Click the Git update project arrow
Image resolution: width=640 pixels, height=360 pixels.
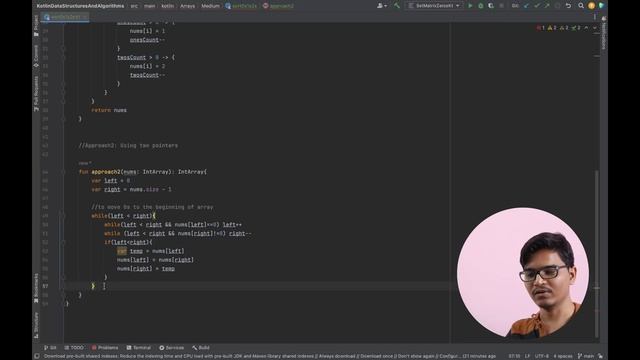coord(526,6)
